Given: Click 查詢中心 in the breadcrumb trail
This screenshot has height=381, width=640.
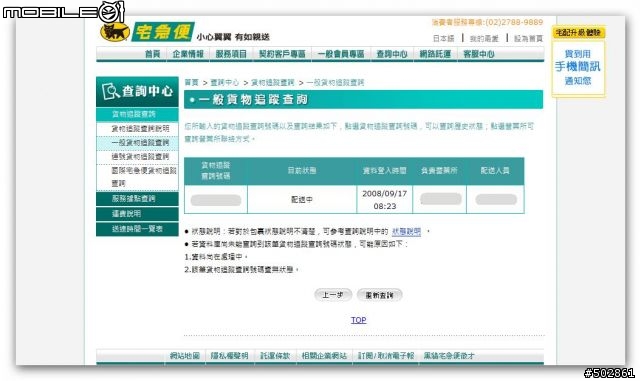Looking at the screenshot, I should click(224, 82).
